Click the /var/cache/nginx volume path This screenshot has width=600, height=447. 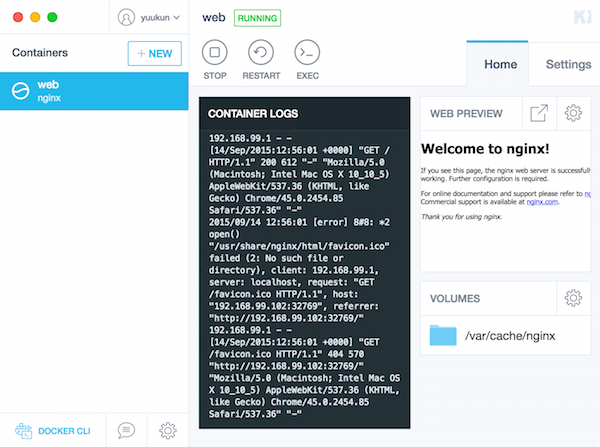click(510, 336)
